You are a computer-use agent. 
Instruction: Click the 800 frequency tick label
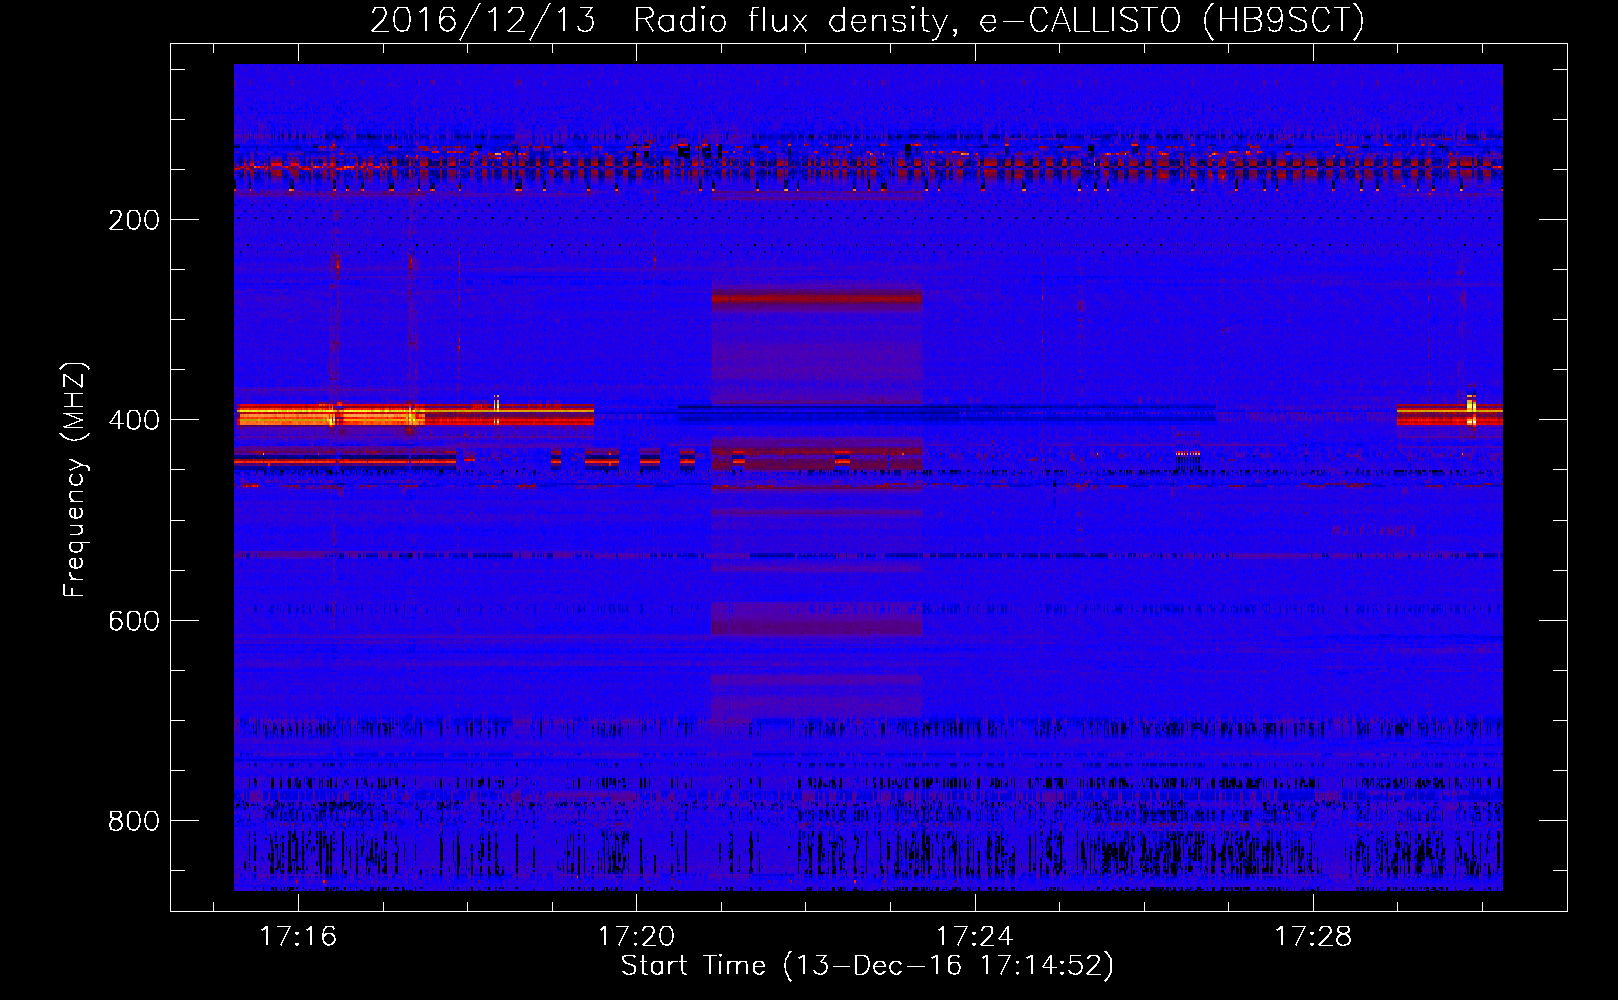tap(134, 821)
